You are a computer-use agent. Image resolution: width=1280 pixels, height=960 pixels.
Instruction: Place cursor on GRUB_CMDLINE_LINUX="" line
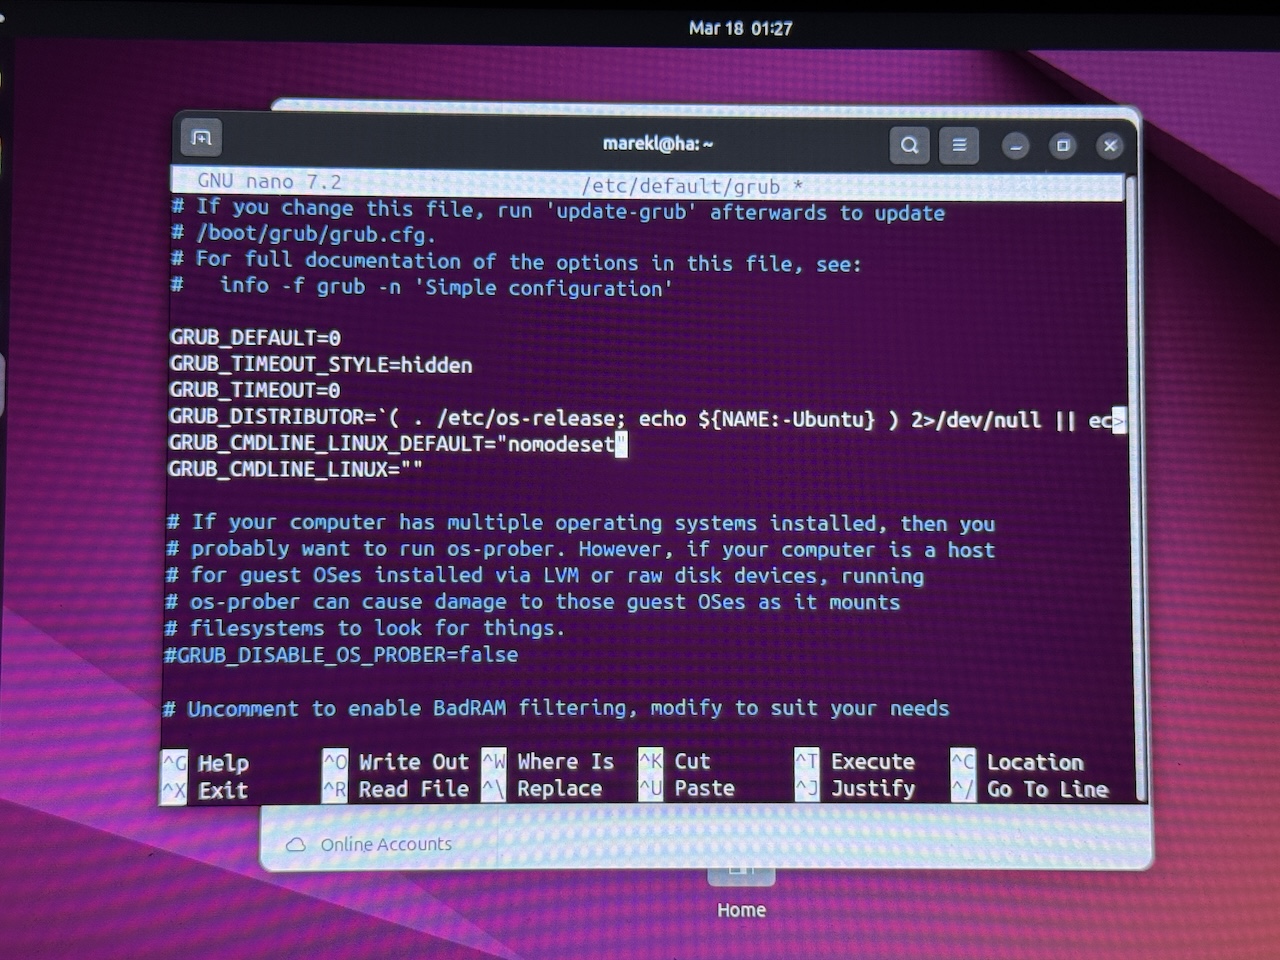point(295,469)
